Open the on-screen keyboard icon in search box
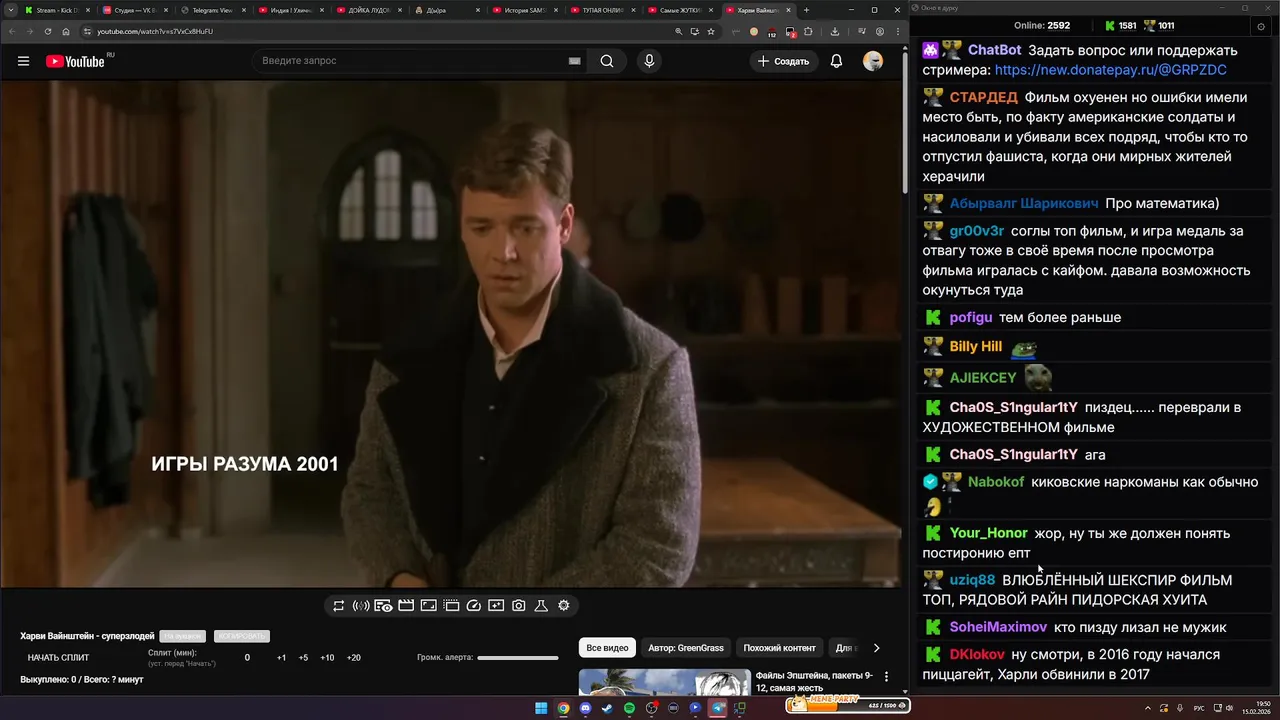 point(574,61)
